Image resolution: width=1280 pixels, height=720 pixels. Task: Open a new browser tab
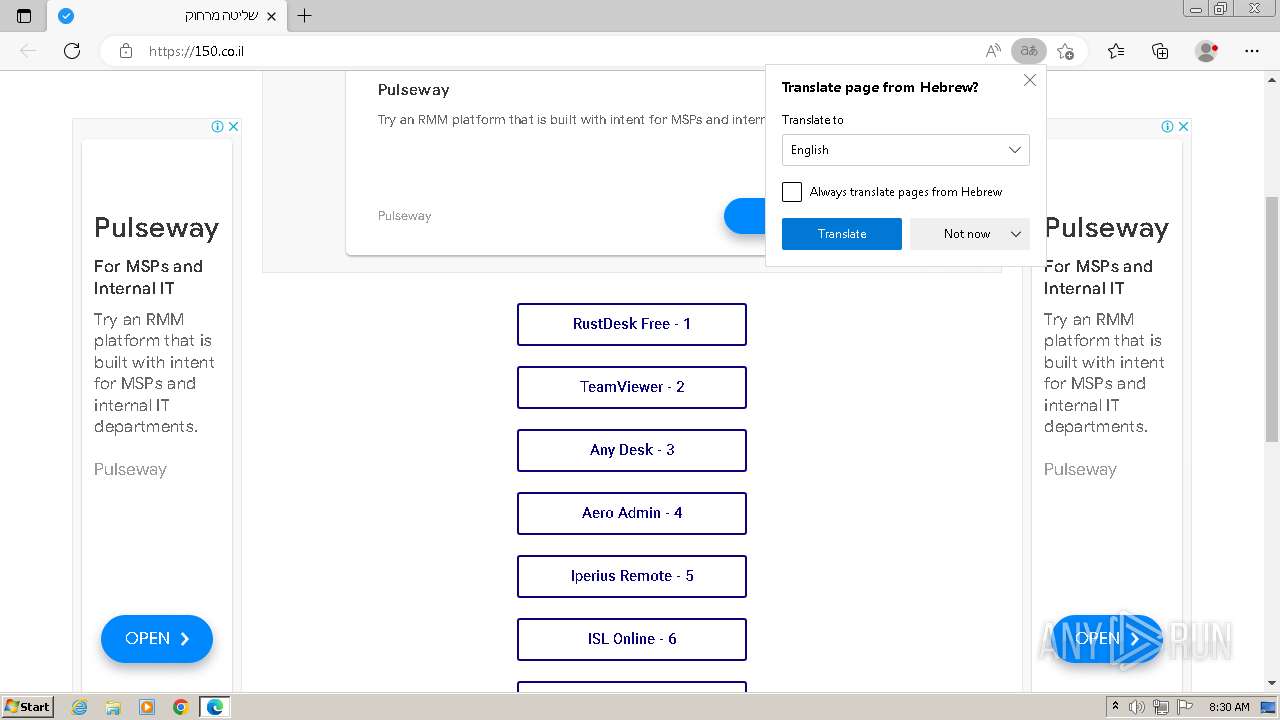(x=305, y=16)
